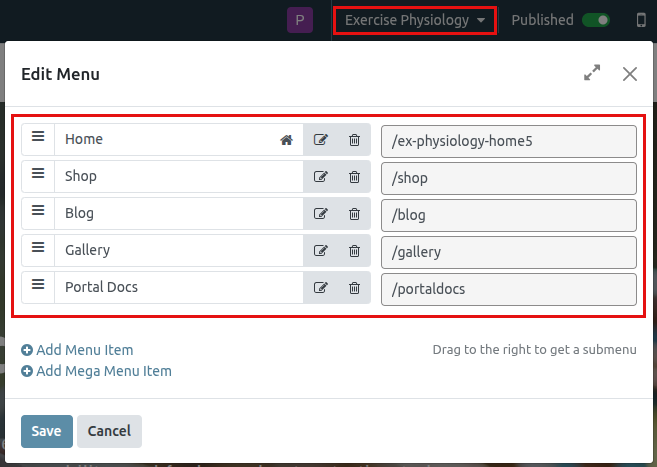Cancel the Edit Menu dialog

(109, 431)
